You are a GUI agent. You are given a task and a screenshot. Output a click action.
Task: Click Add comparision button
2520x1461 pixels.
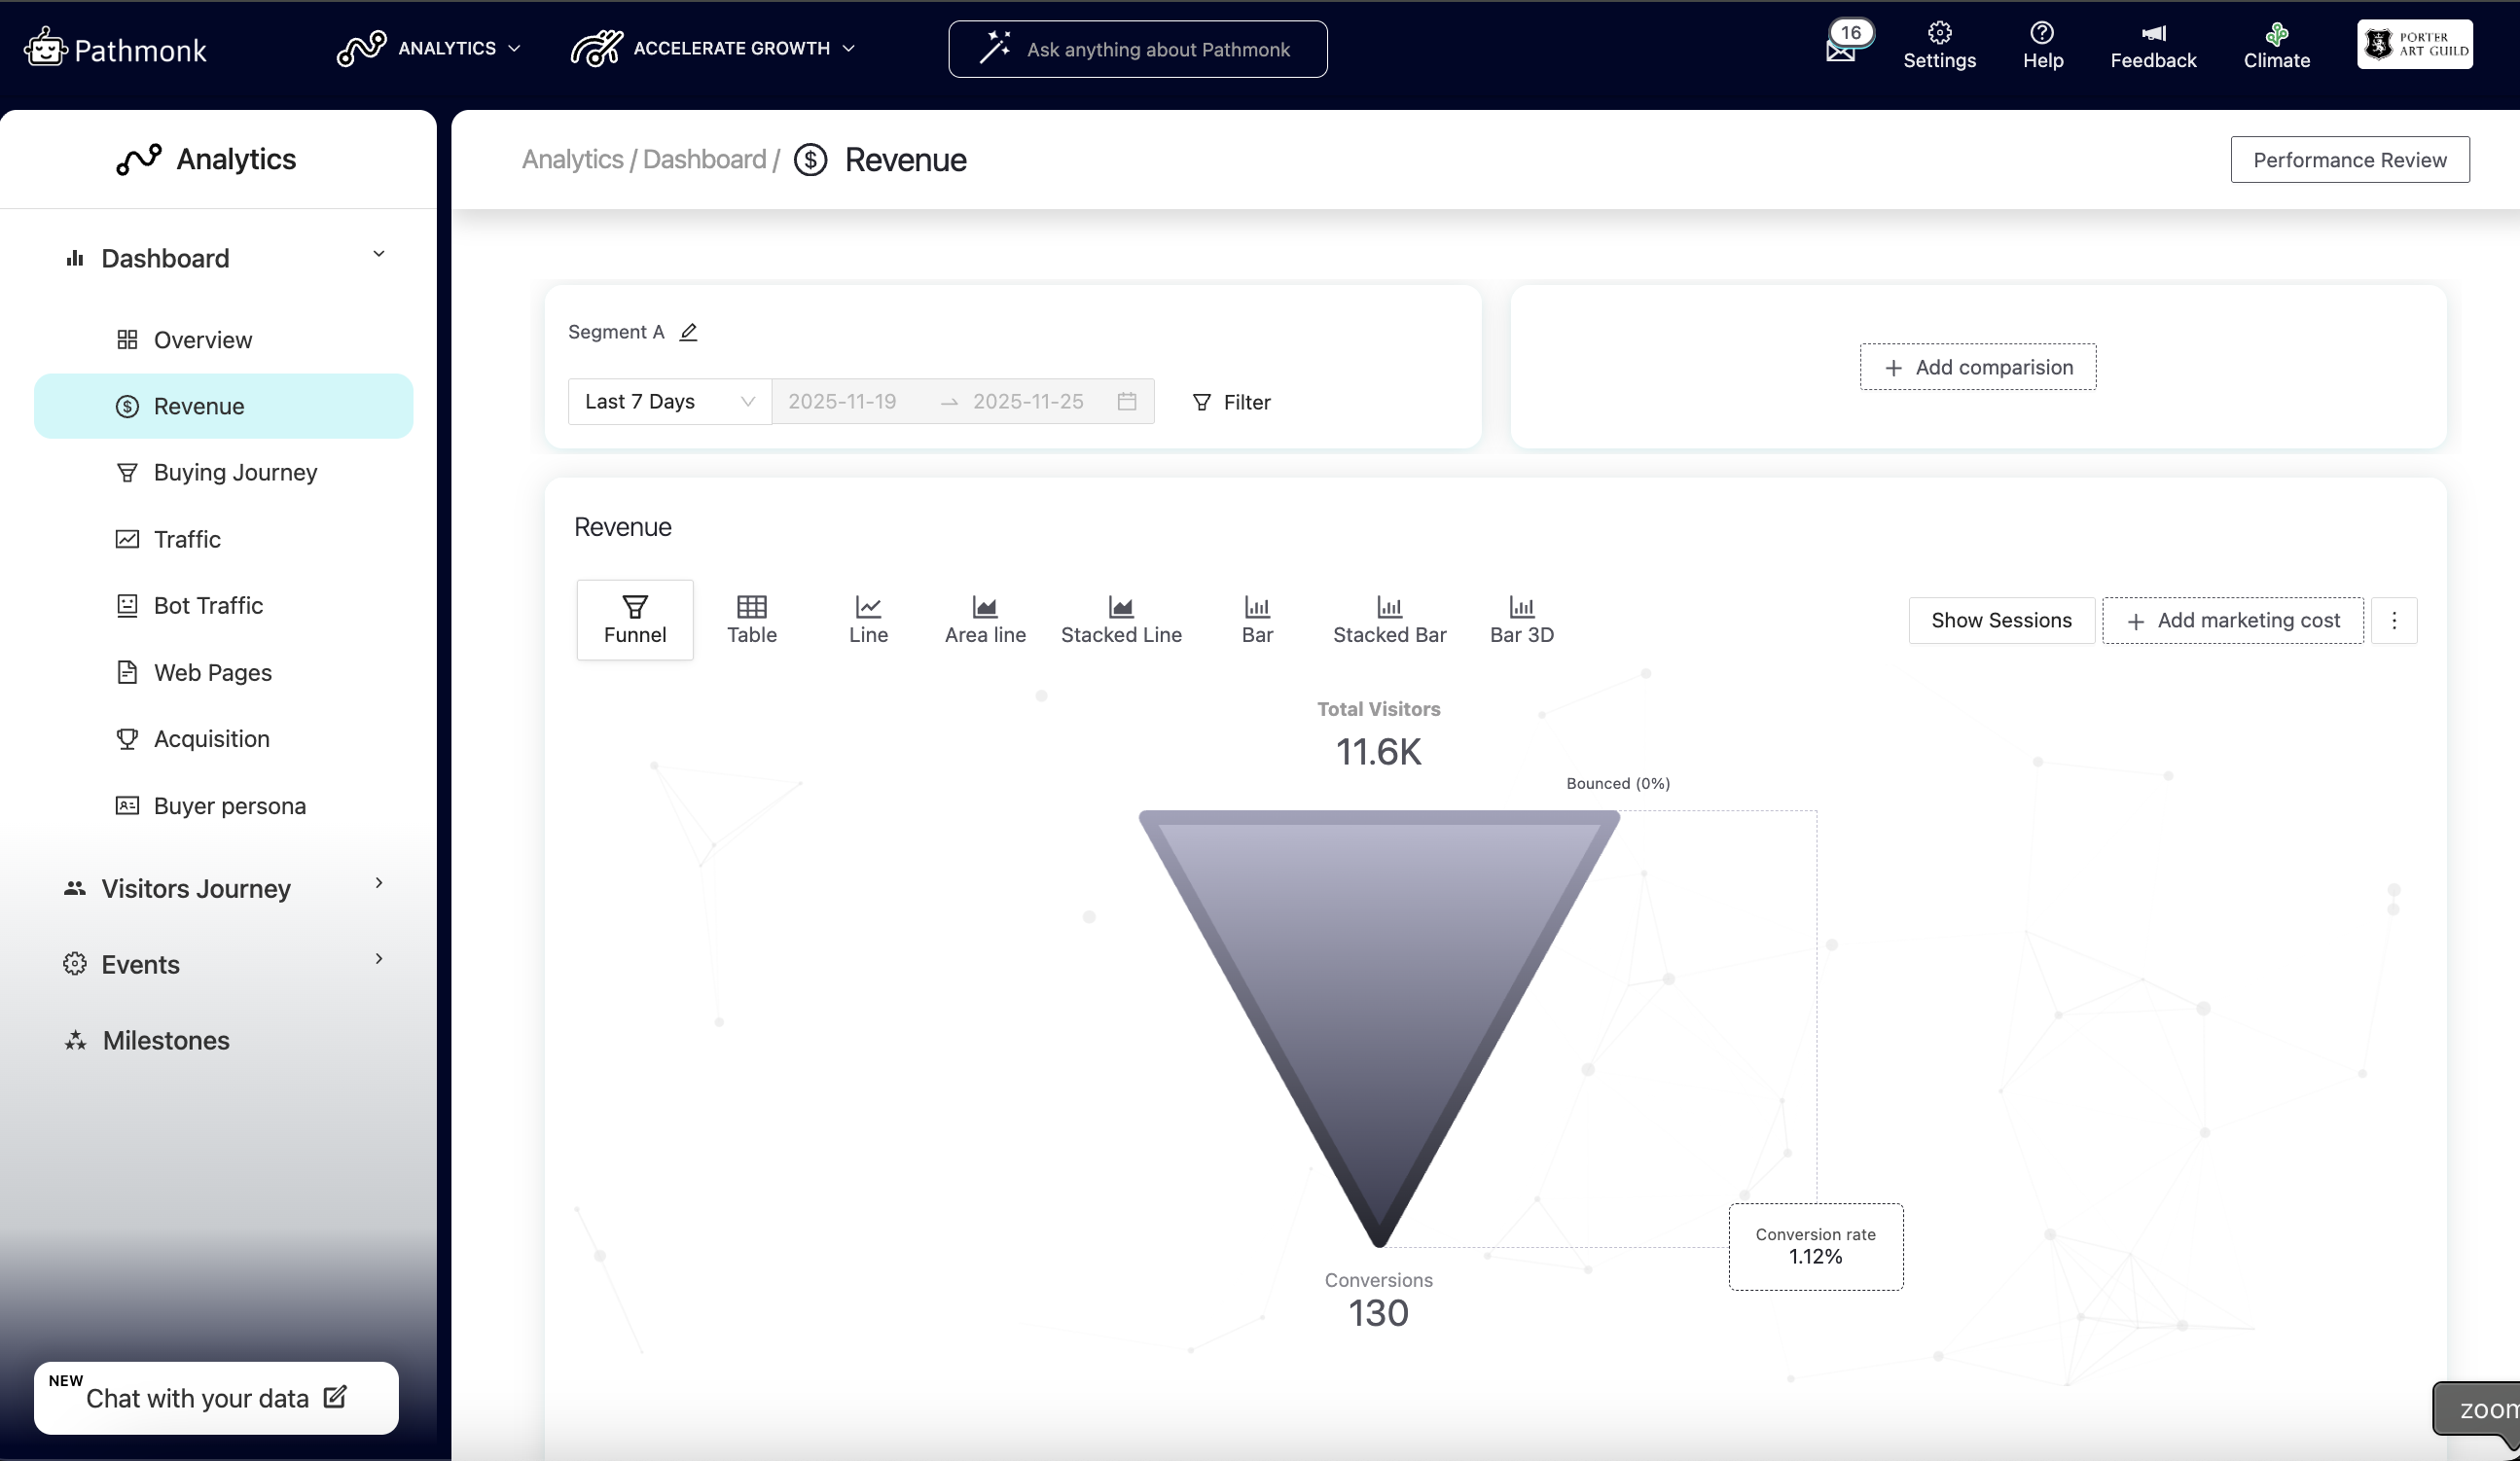tap(1977, 367)
